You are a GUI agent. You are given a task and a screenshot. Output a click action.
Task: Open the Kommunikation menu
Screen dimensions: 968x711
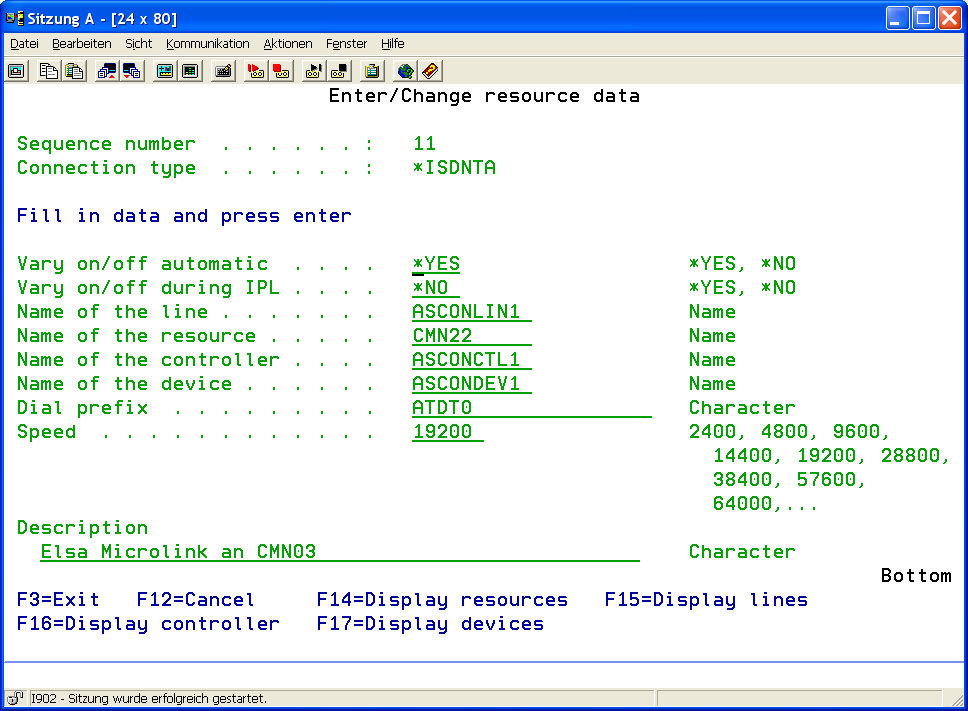pyautogui.click(x=208, y=44)
